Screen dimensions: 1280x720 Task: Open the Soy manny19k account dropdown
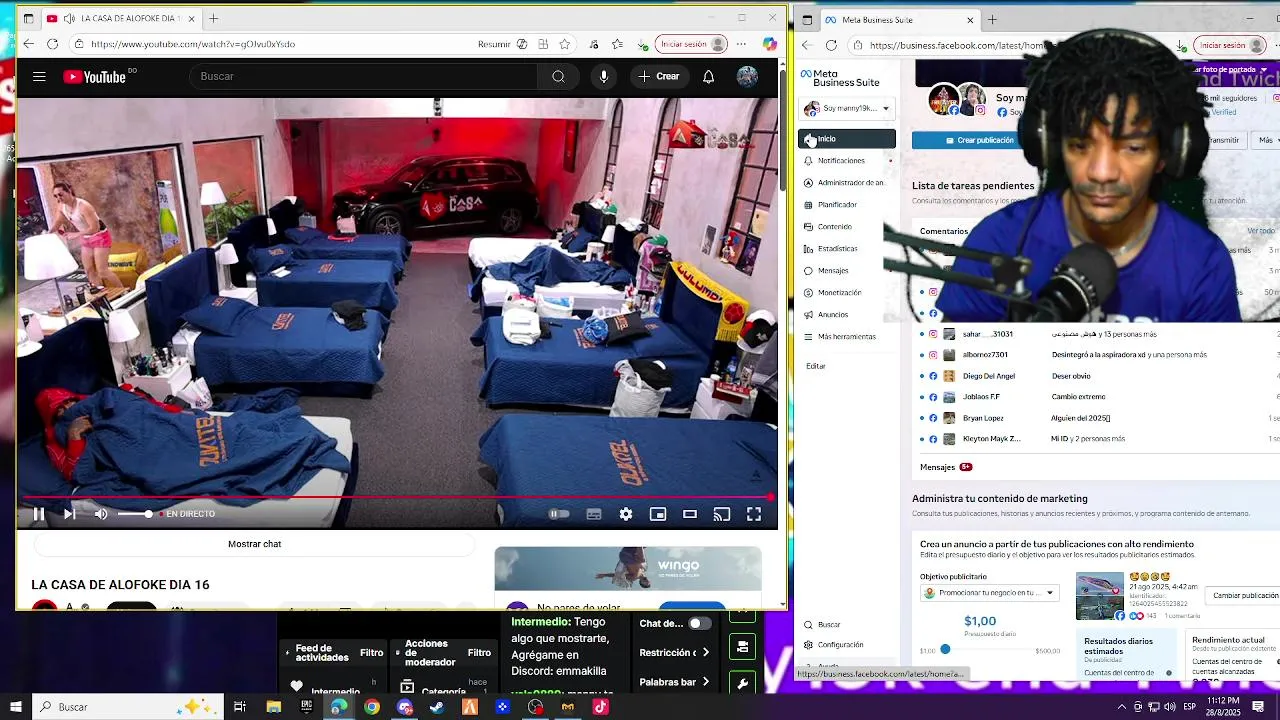pyautogui.click(x=847, y=108)
